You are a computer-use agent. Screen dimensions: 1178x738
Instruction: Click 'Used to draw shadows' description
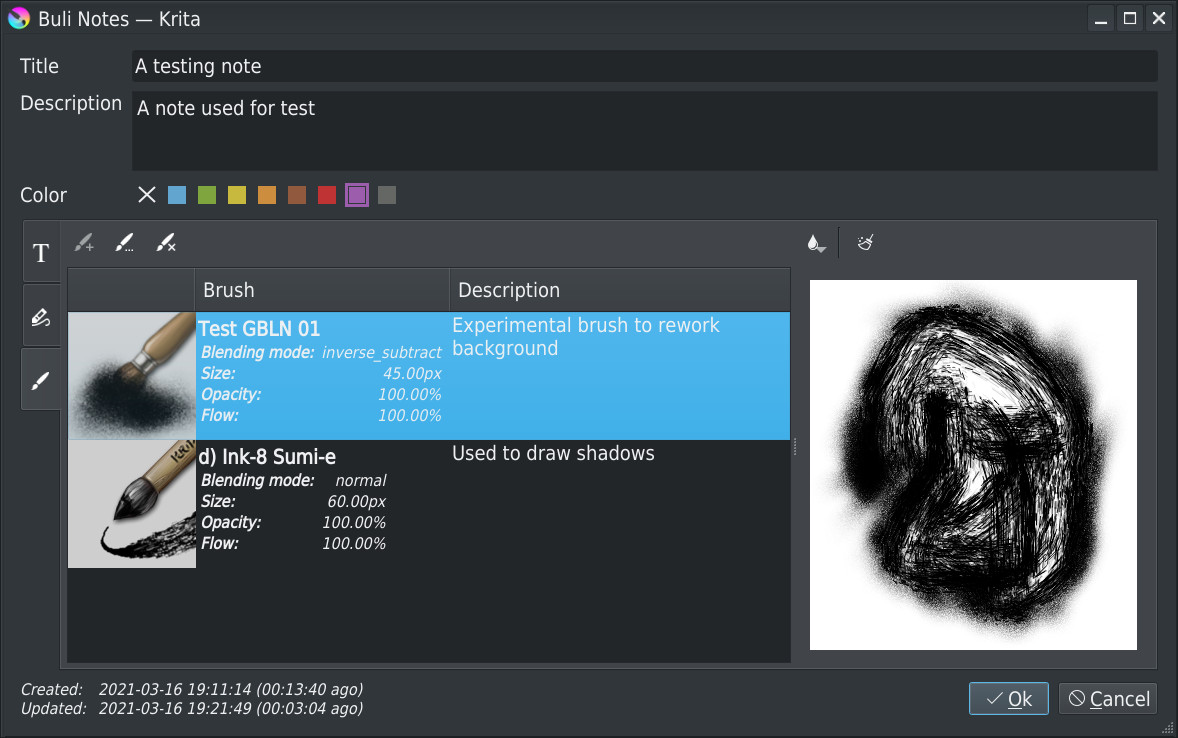553,453
